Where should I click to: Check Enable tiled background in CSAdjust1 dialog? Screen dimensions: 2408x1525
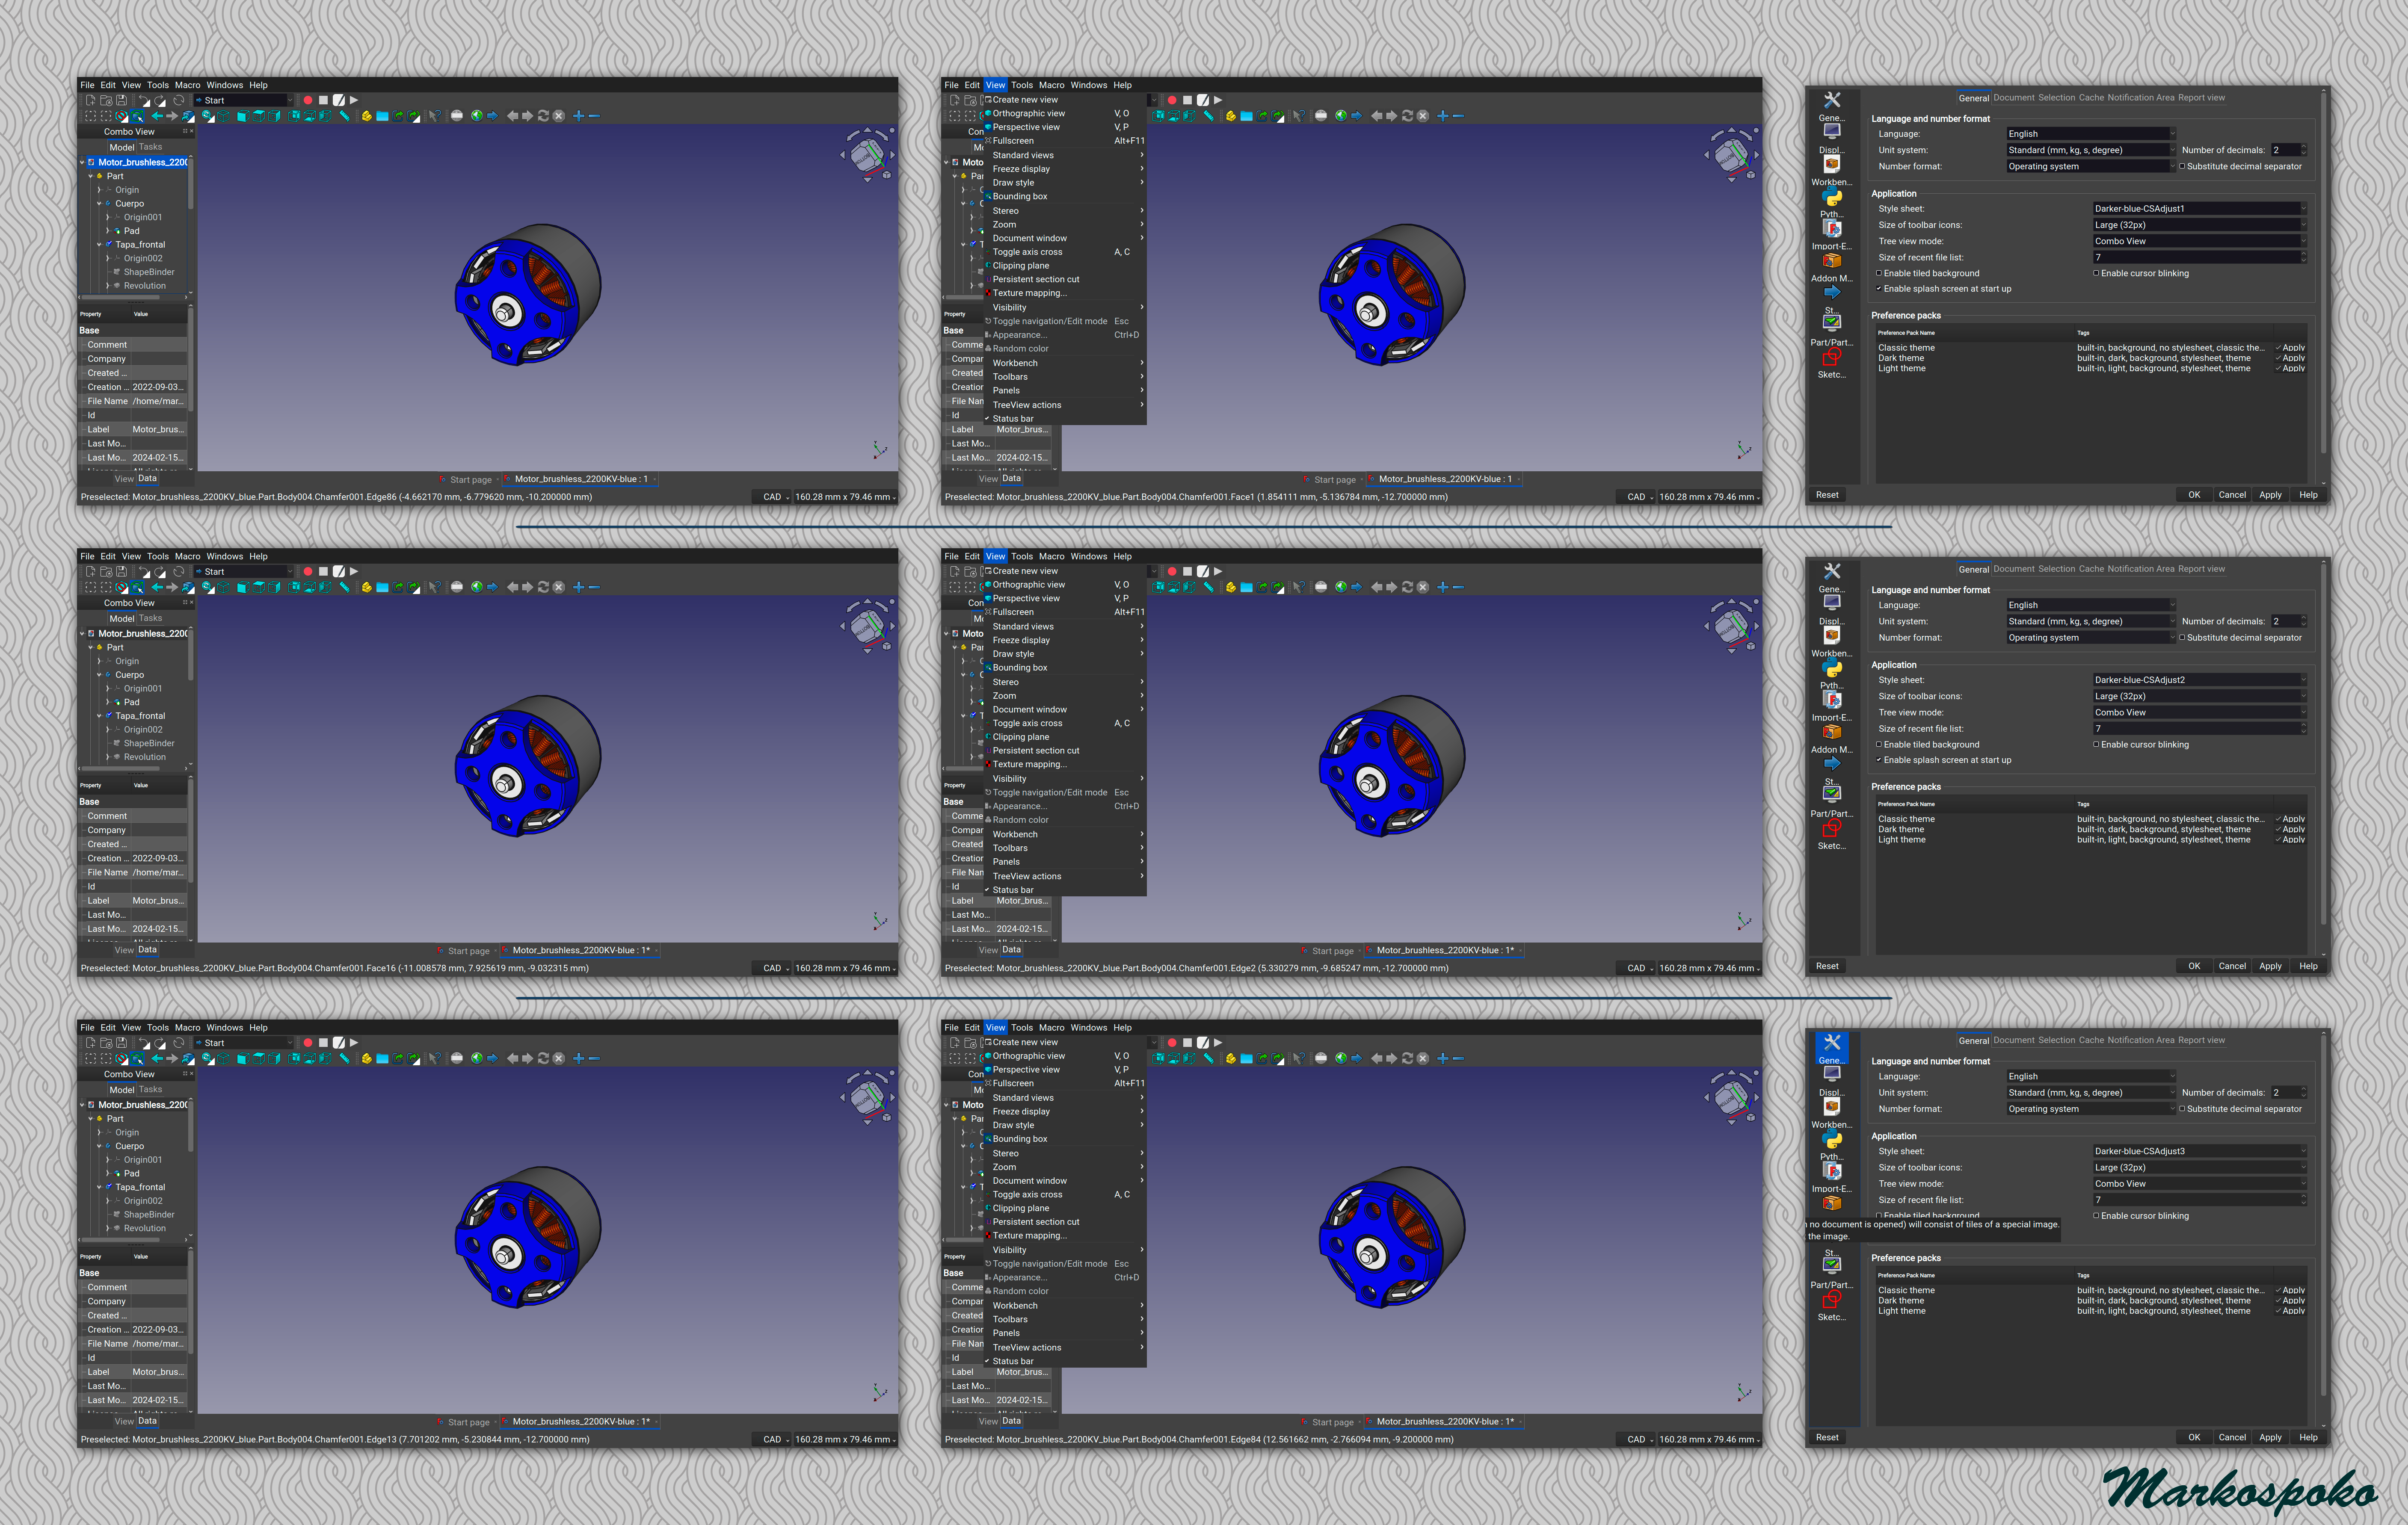click(x=1879, y=273)
